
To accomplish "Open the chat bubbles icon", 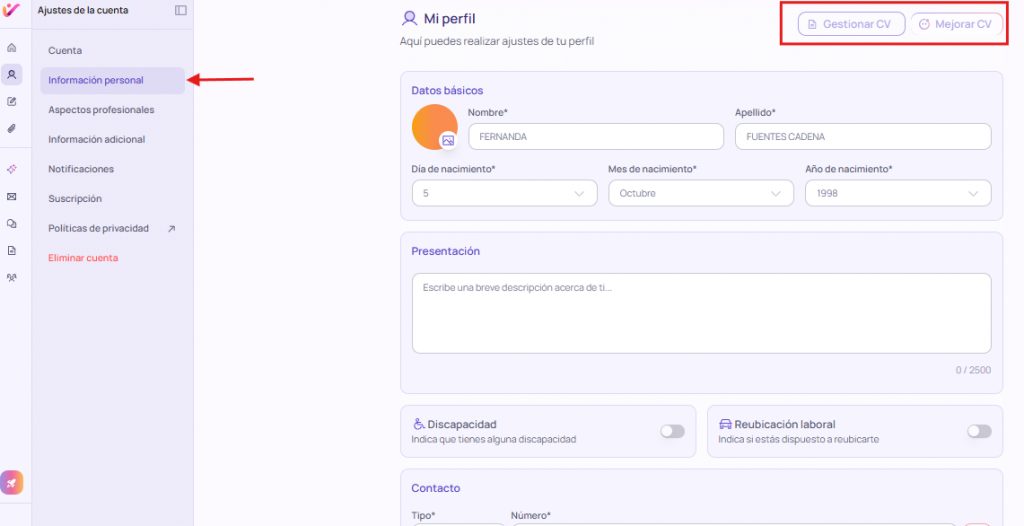I will (12, 224).
